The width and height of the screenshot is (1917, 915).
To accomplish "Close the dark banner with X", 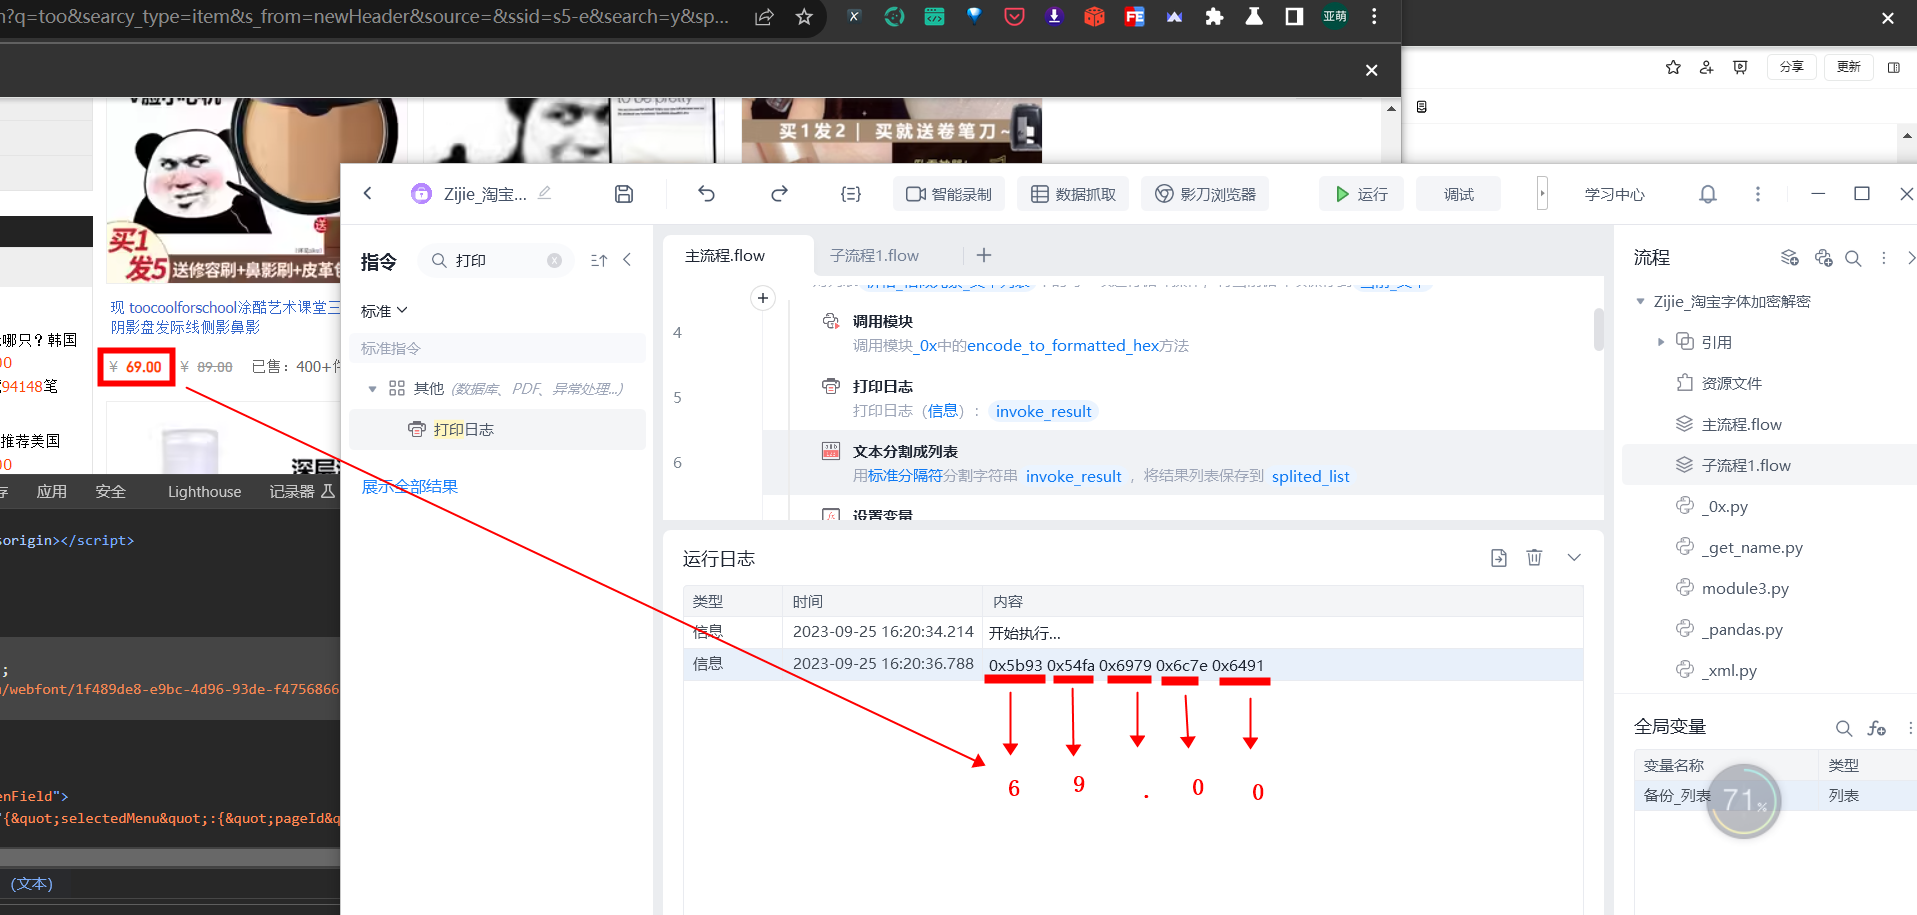I will click(x=1372, y=70).
